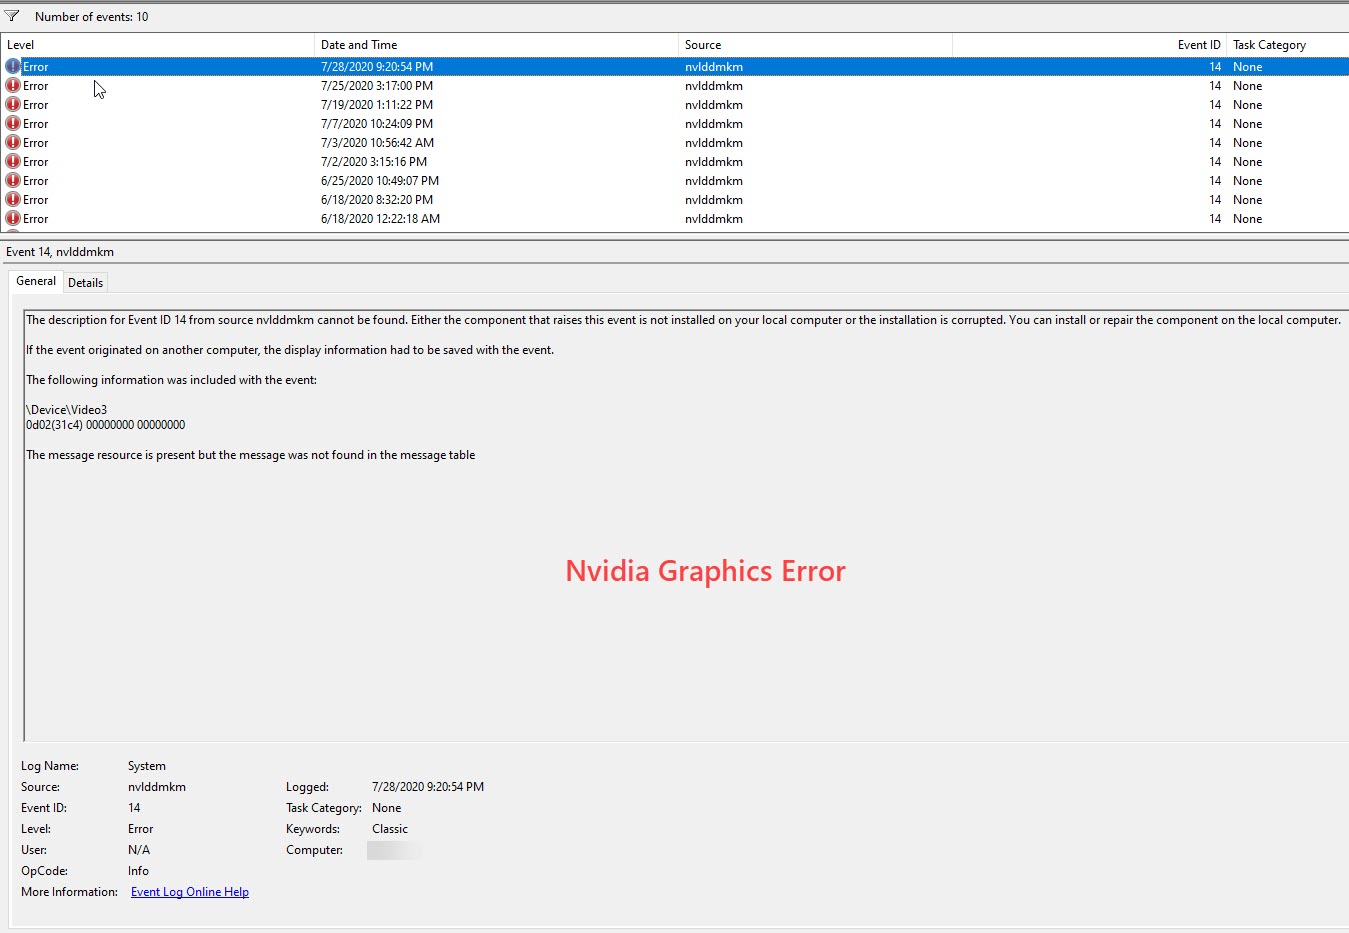Click the Log Name value "System"
Viewport: 1349px width, 933px height.
point(147,766)
